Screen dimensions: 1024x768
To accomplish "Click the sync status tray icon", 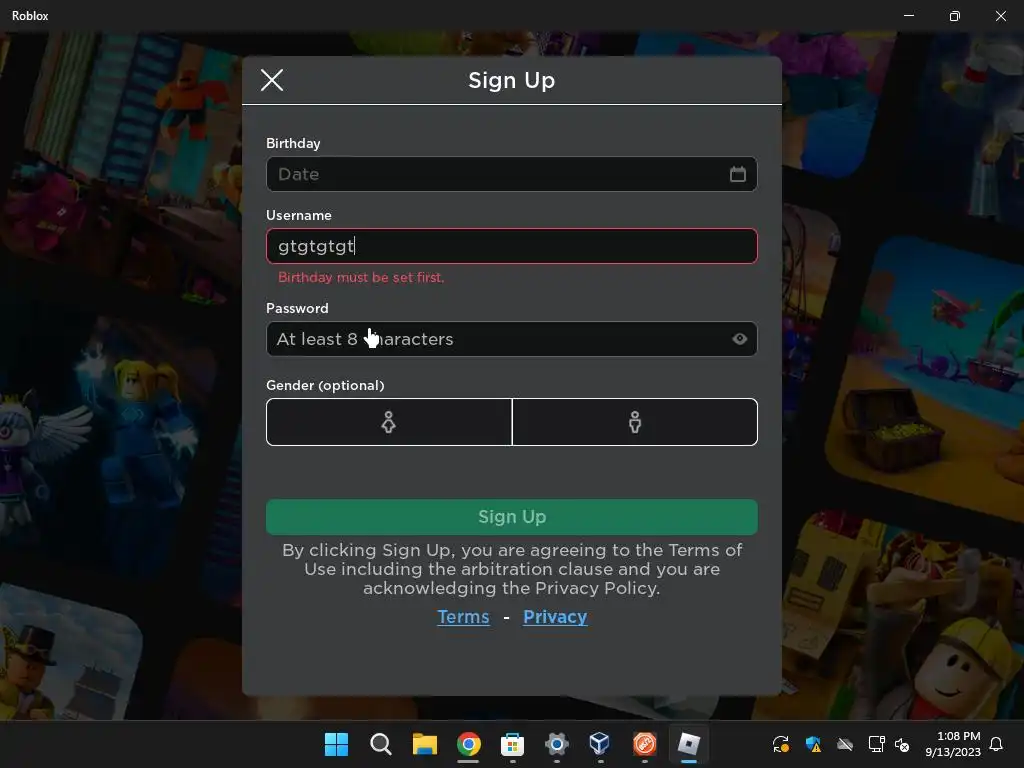I will point(780,744).
